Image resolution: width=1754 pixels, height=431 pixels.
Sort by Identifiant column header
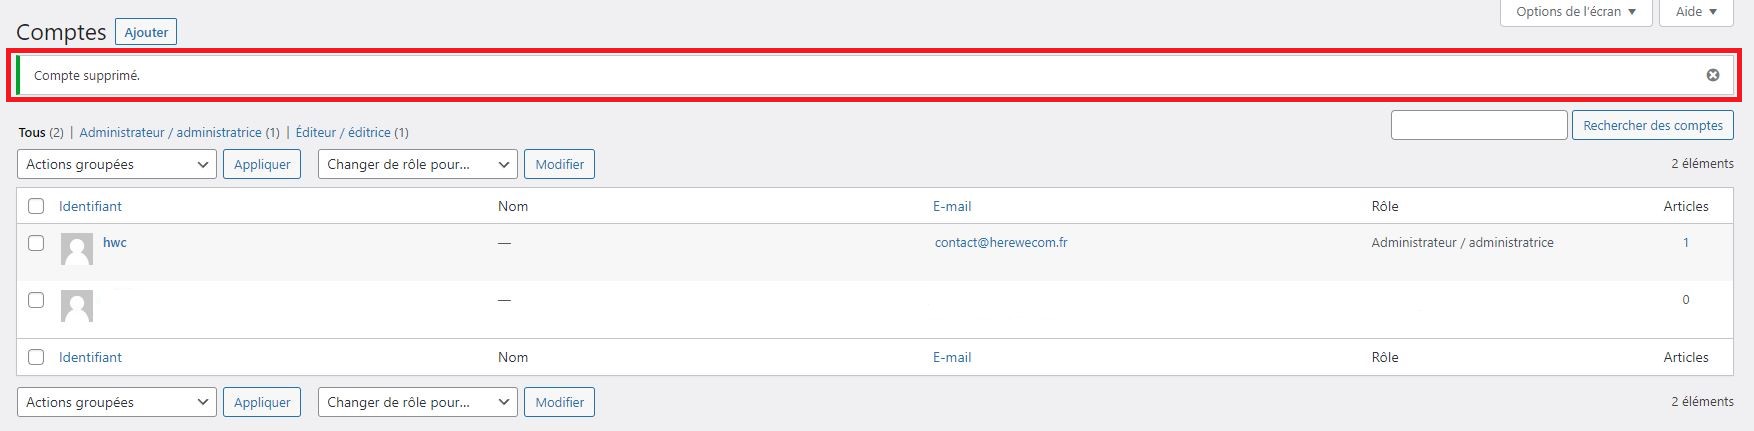90,206
